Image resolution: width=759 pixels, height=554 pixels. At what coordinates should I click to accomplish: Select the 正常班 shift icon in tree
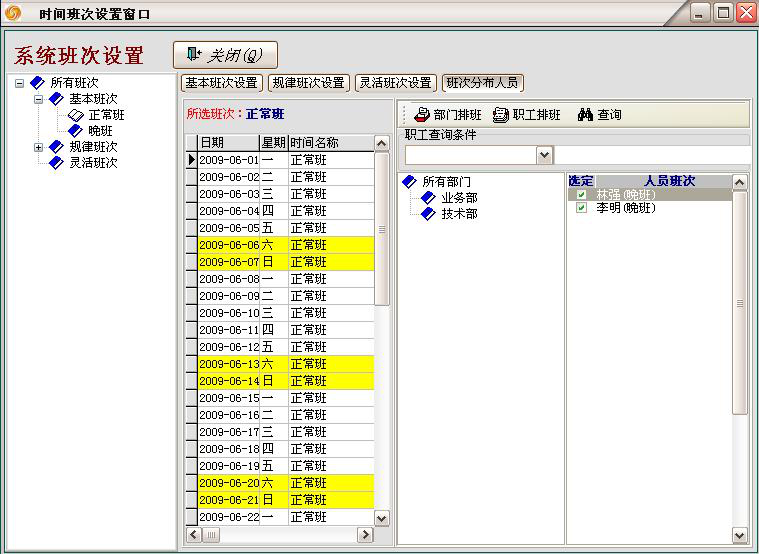(x=76, y=116)
